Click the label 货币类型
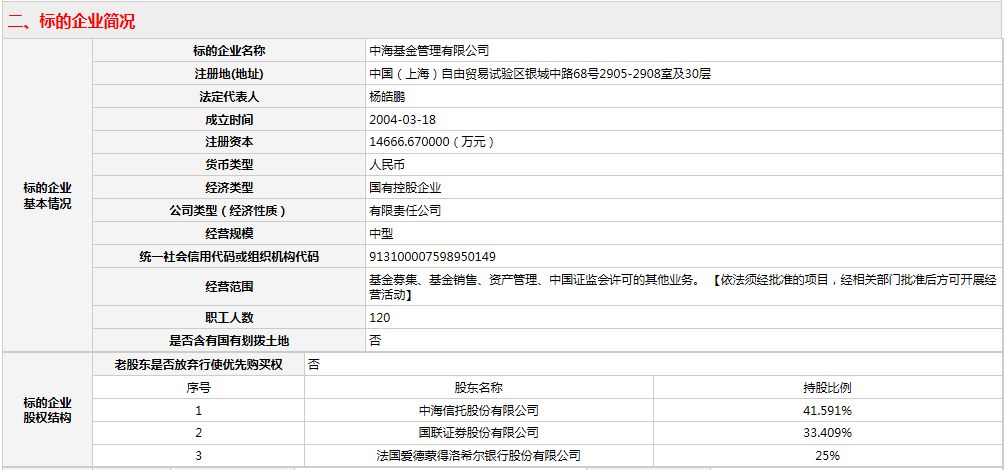This screenshot has width=1006, height=470. (229, 165)
